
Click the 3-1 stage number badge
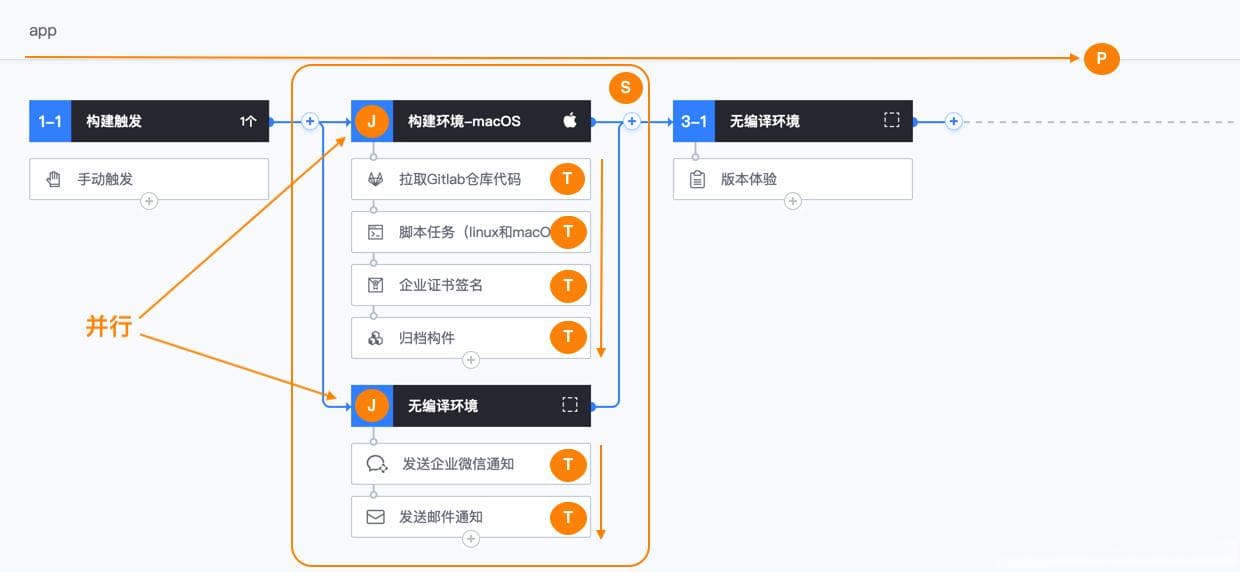click(x=694, y=121)
